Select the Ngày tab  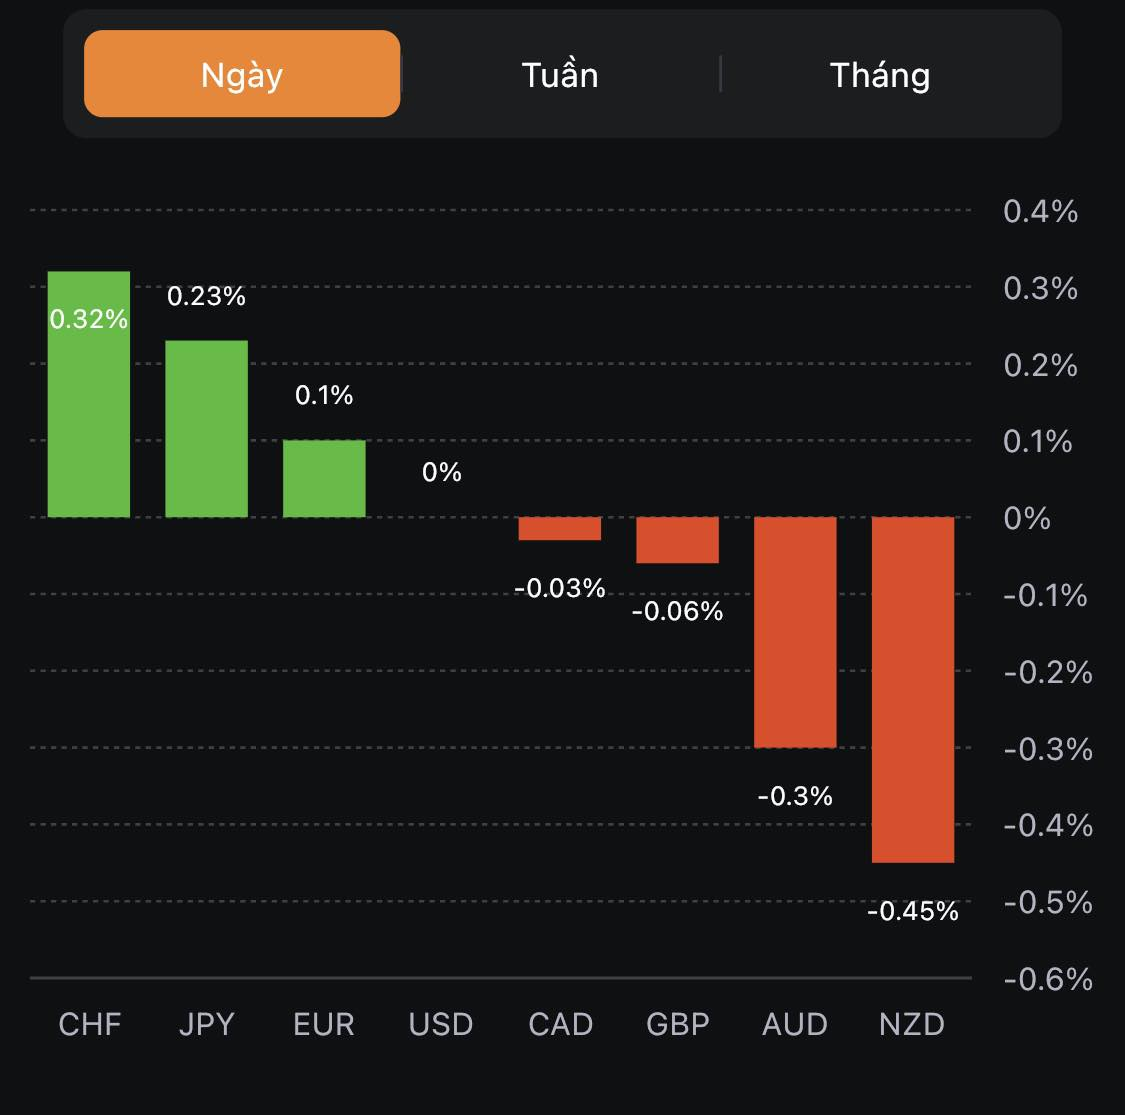[242, 74]
